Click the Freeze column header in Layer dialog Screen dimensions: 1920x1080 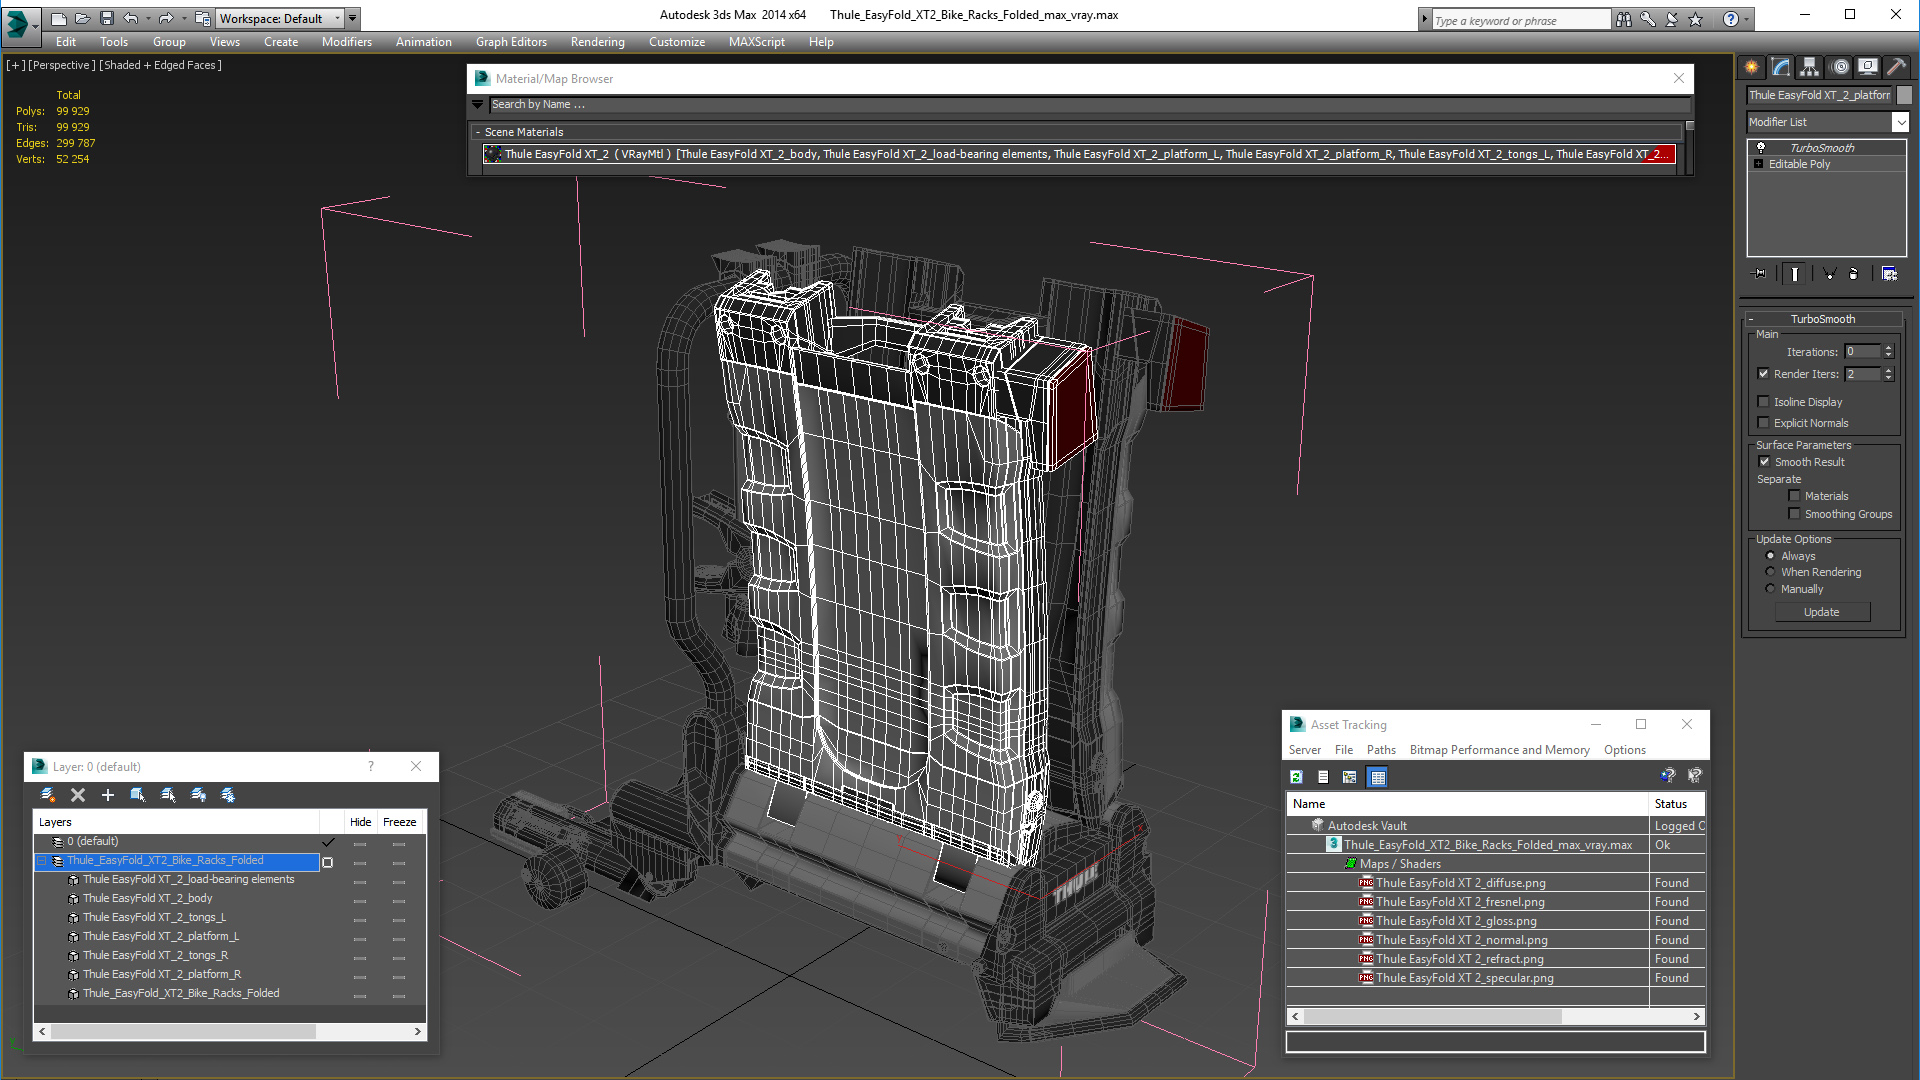pos(399,822)
